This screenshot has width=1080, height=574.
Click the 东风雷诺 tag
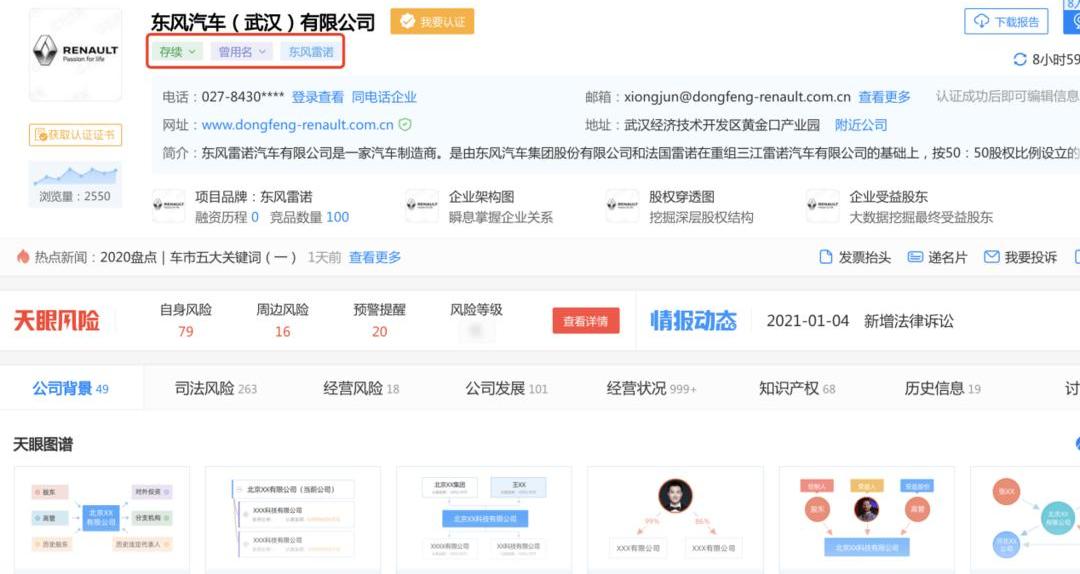tap(310, 52)
